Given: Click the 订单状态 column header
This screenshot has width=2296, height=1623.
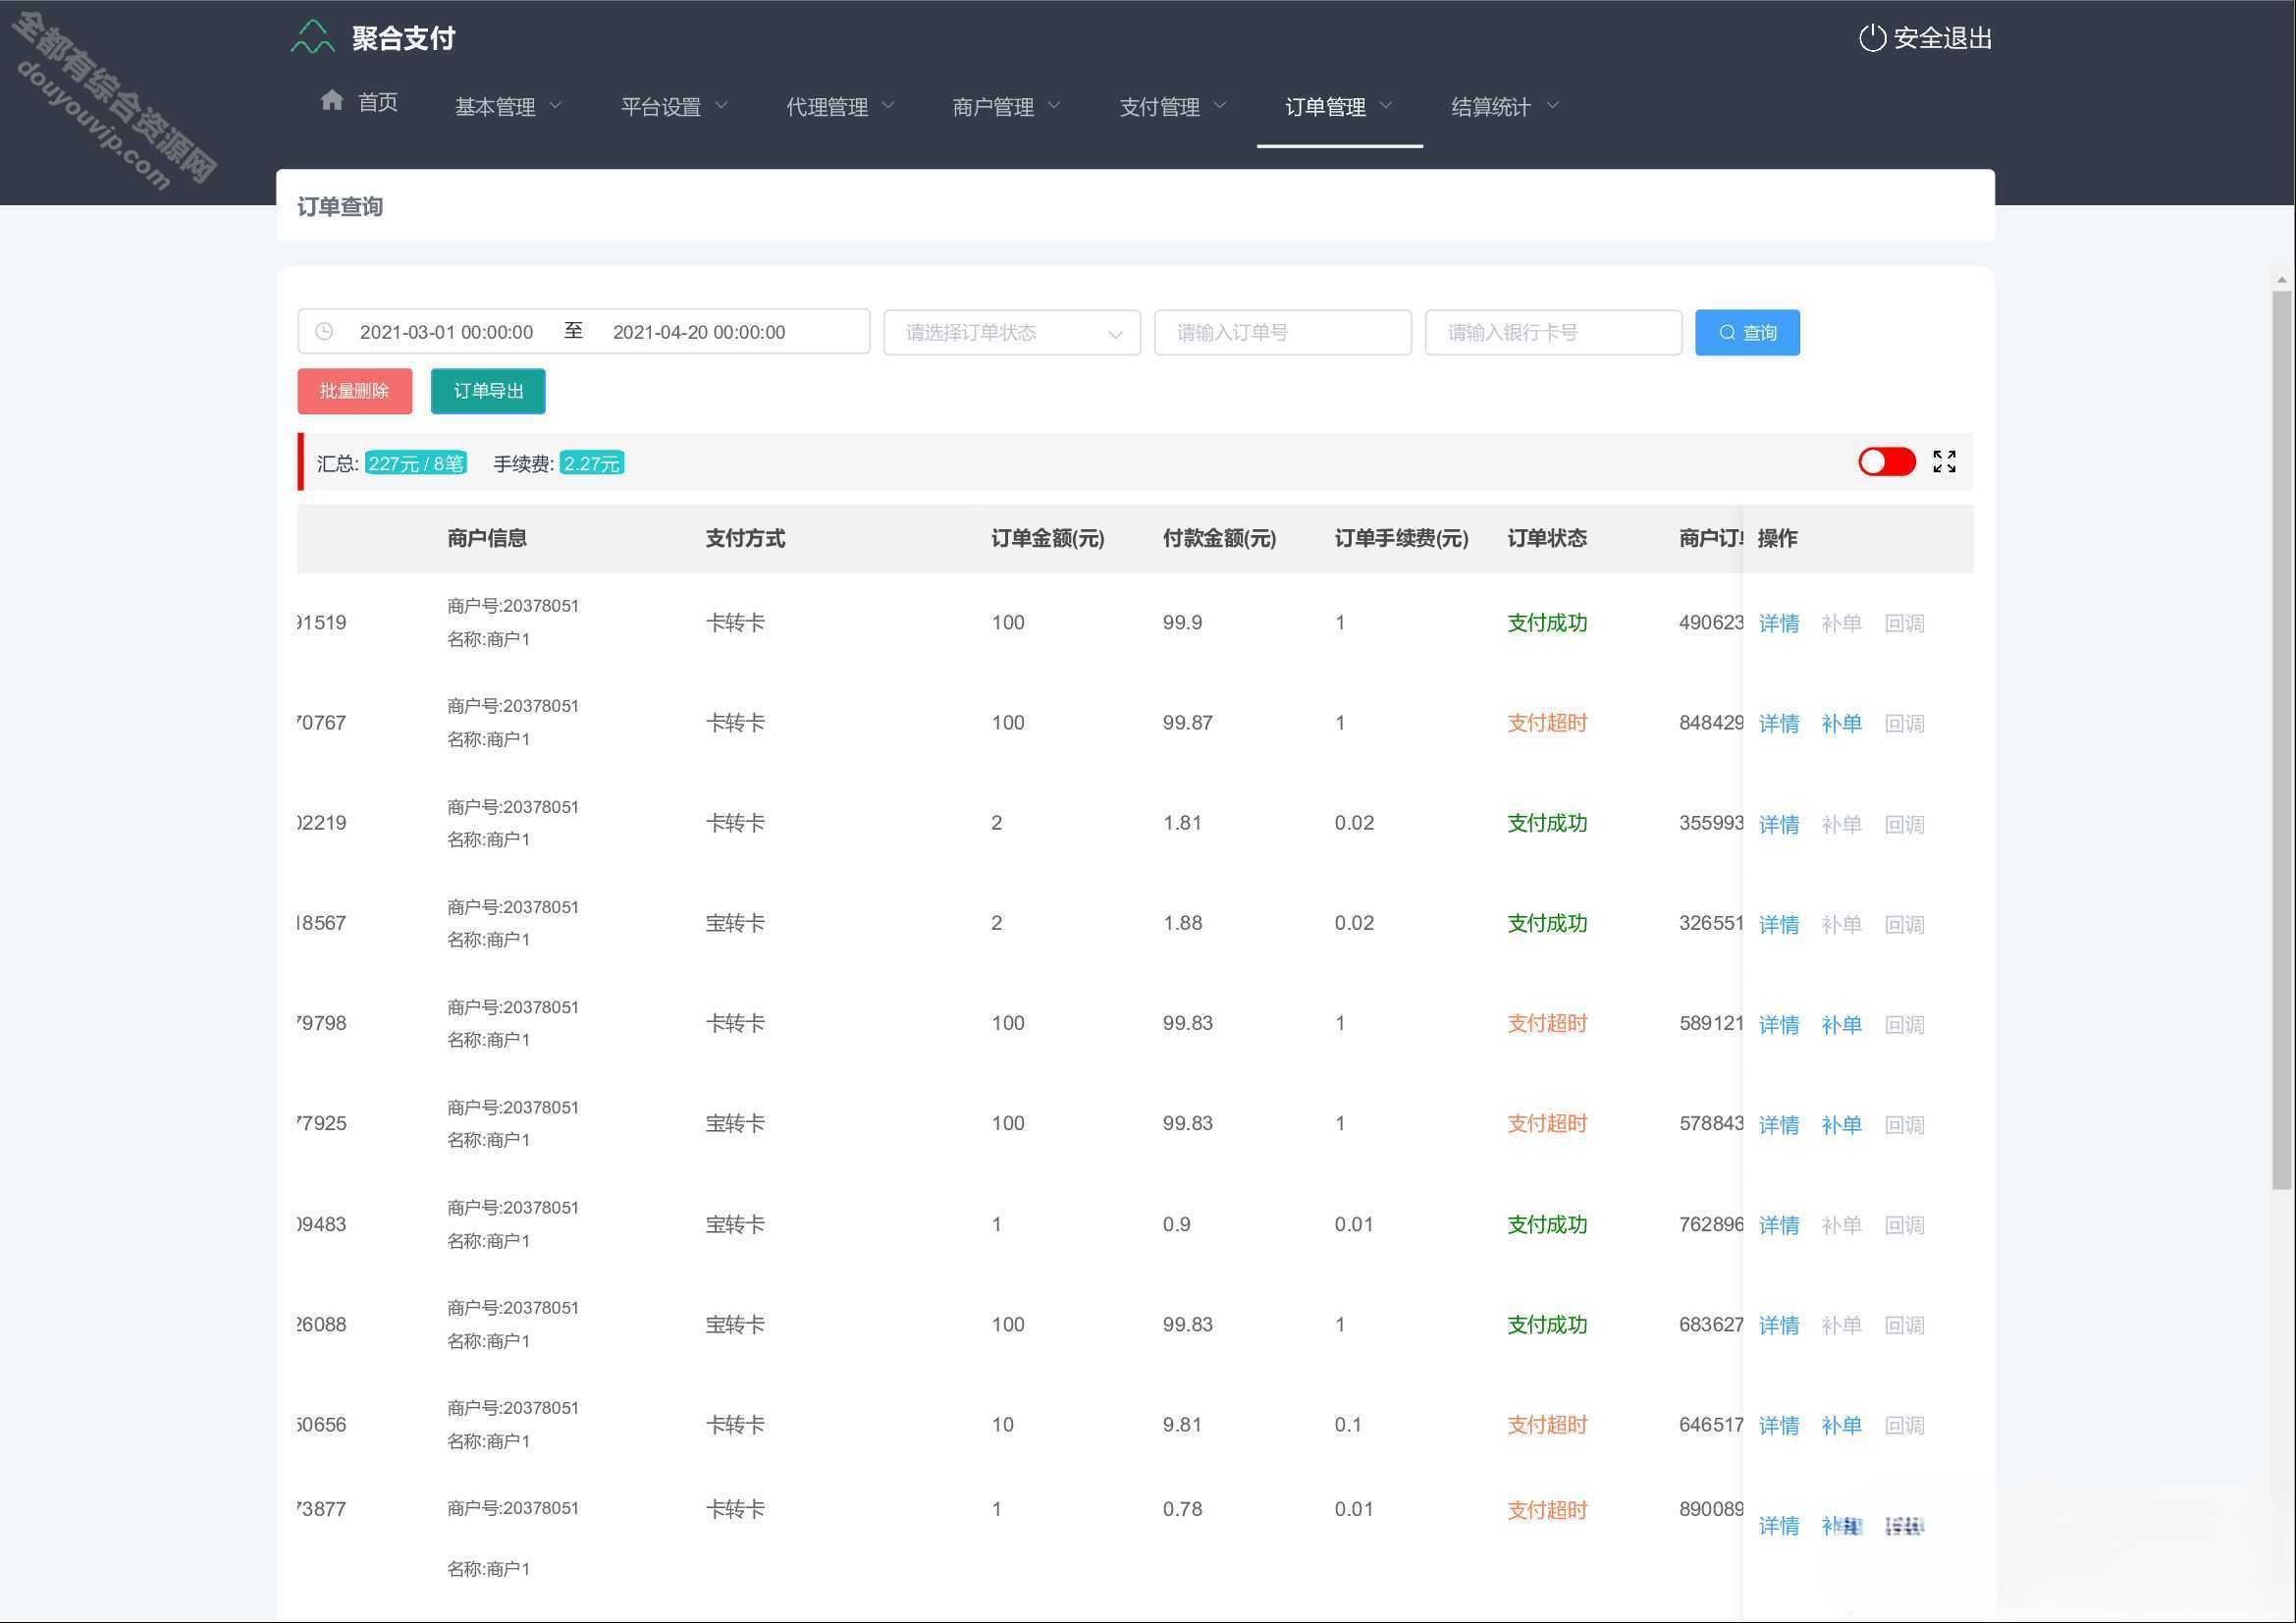Looking at the screenshot, I should pos(1547,538).
